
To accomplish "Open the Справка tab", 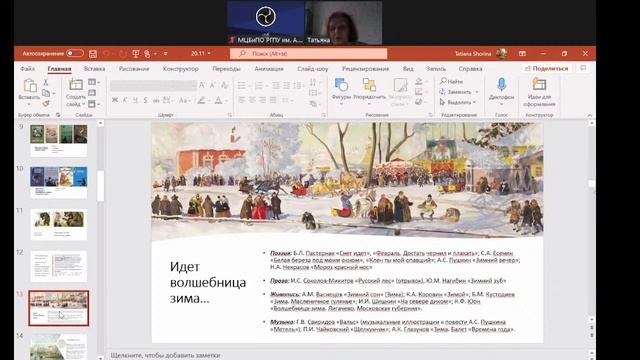I will (x=470, y=69).
